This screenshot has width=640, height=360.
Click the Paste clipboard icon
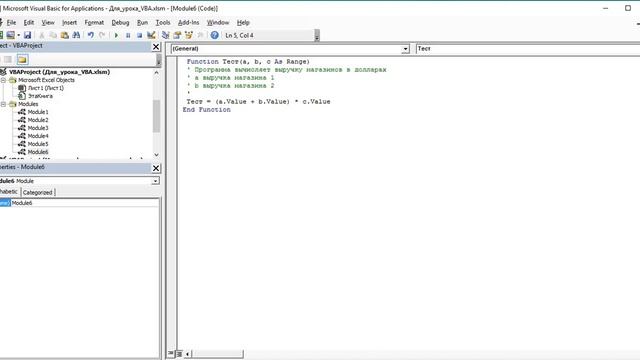(x=64, y=36)
